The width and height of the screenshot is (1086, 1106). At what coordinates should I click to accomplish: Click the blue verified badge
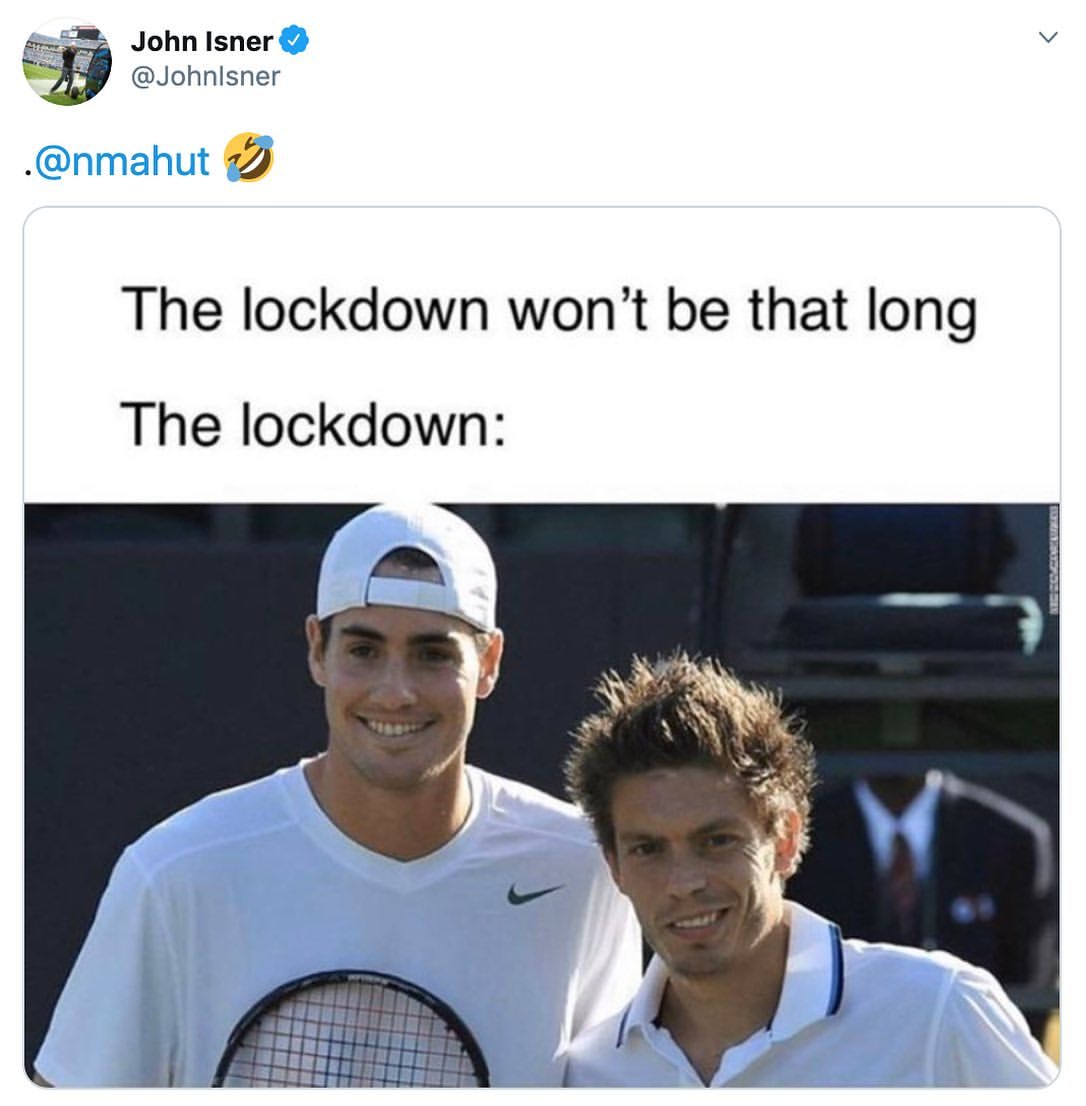pyautogui.click(x=294, y=40)
